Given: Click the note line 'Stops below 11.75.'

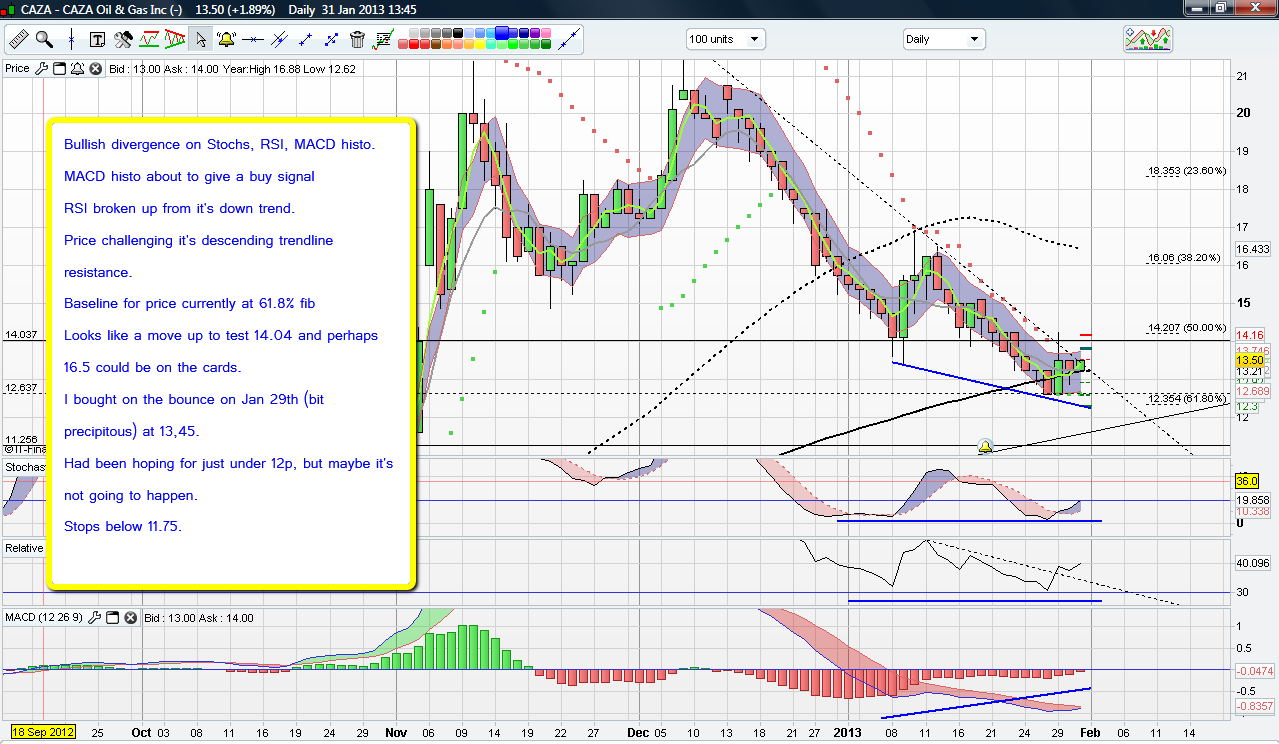Looking at the screenshot, I should pos(123,526).
